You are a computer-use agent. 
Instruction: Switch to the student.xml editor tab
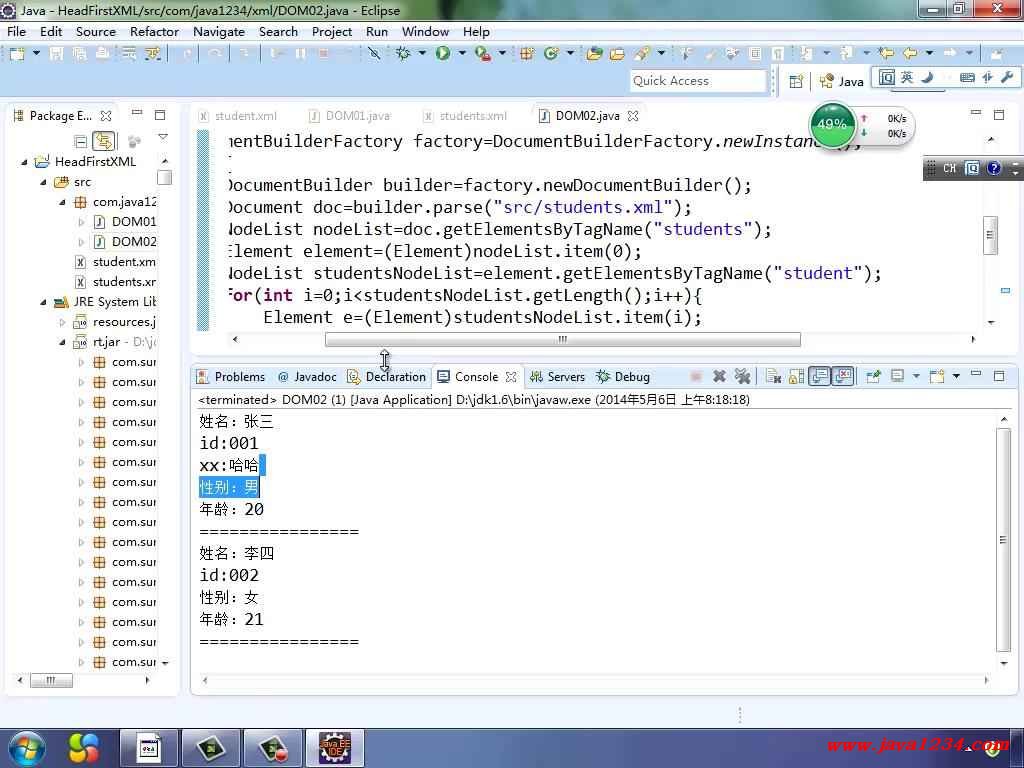[238, 116]
